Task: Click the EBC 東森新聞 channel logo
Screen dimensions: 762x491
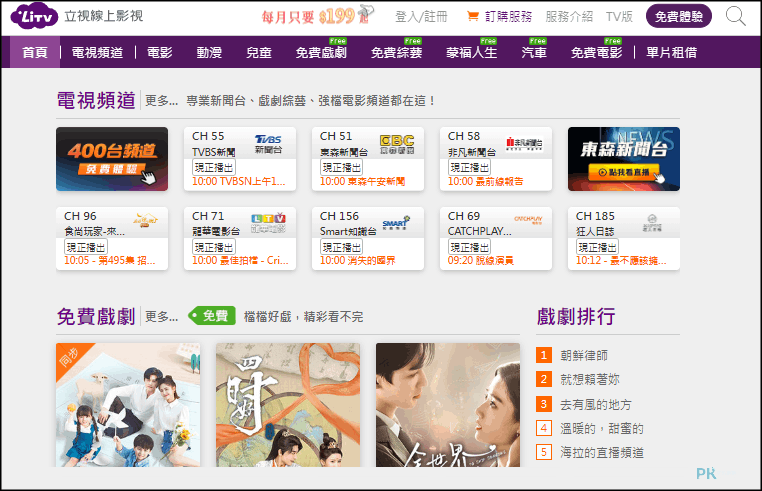Action: point(397,144)
